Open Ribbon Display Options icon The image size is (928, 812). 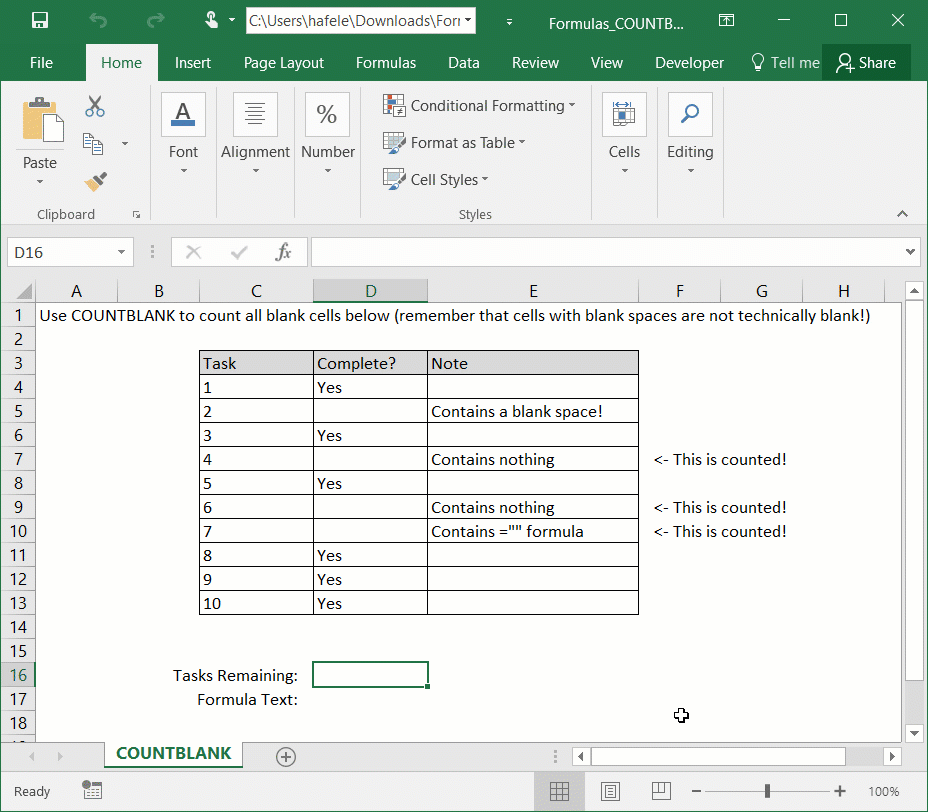(x=726, y=21)
